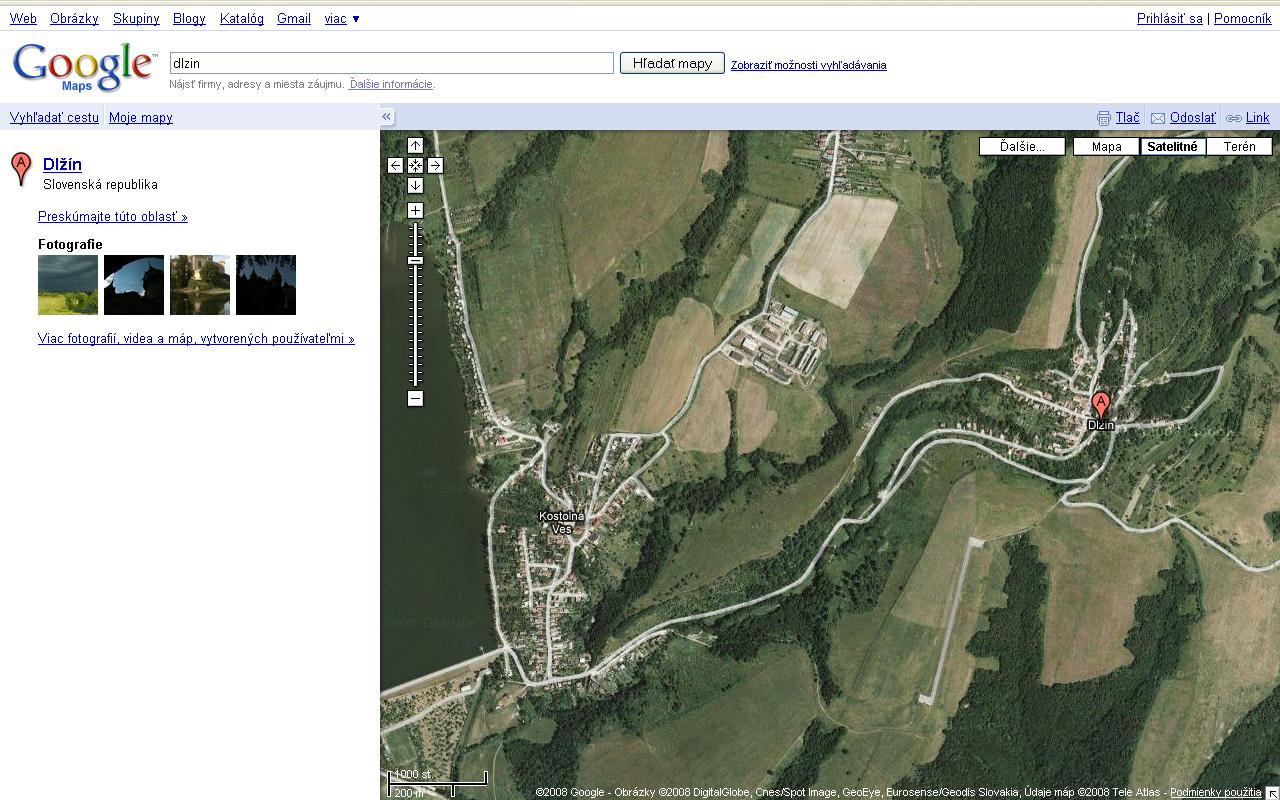
Task: Pan the map right with arrow
Action: click(x=435, y=166)
